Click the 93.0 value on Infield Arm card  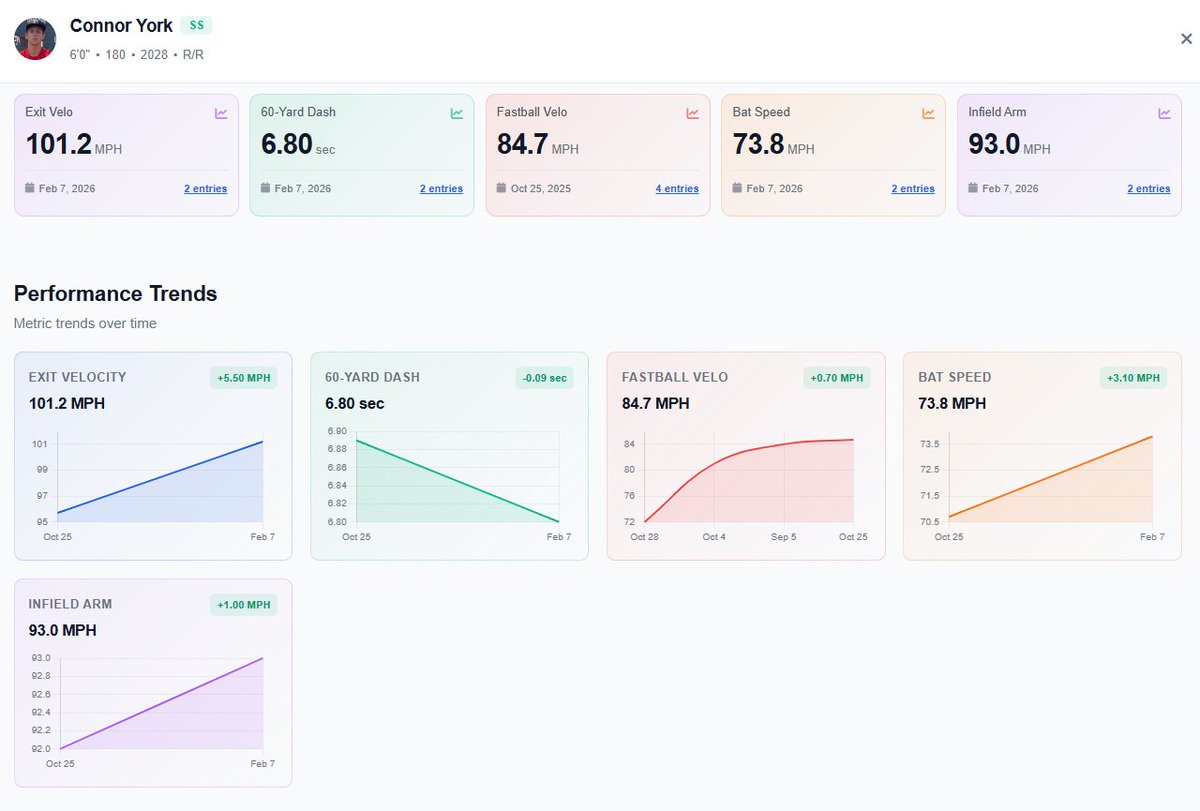pos(994,144)
